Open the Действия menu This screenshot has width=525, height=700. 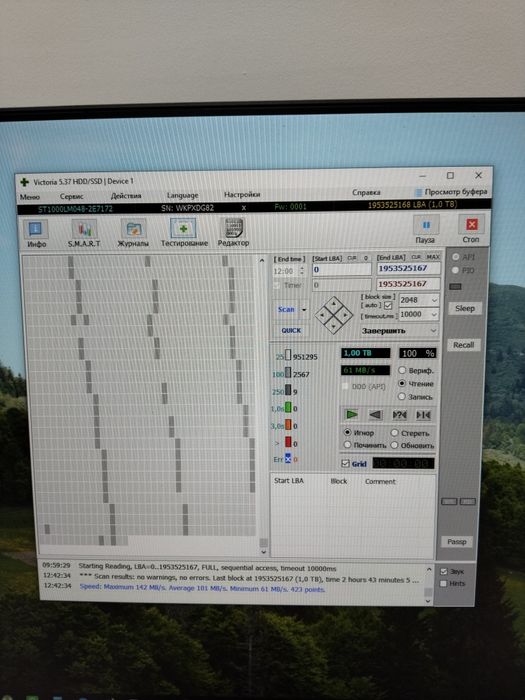tap(126, 196)
